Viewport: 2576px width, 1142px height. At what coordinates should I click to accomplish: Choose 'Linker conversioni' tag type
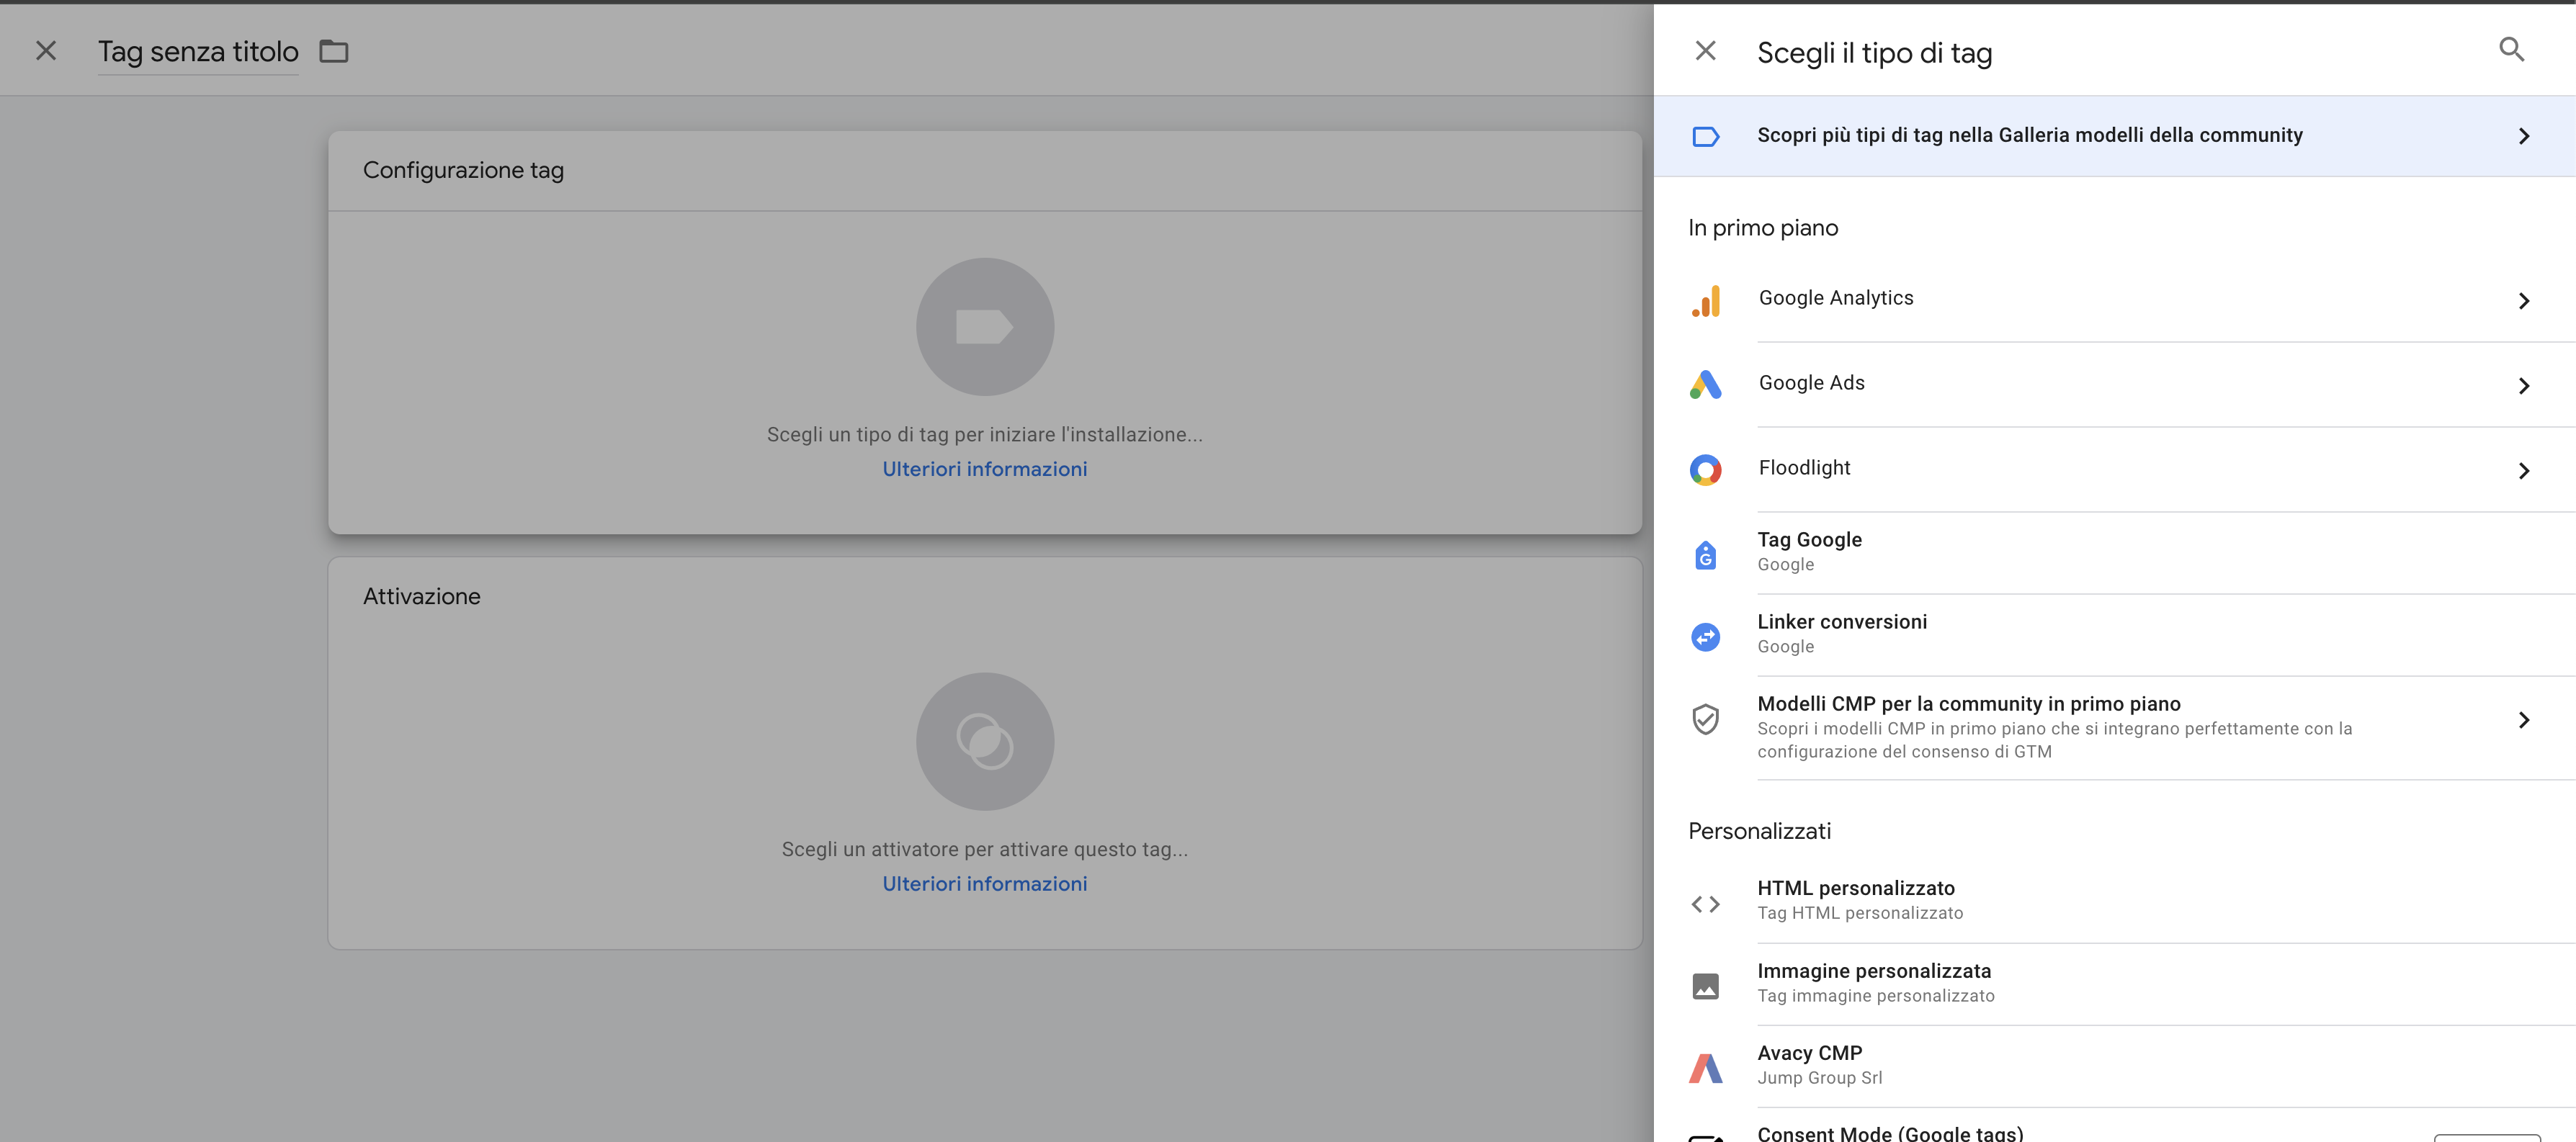coord(2114,635)
